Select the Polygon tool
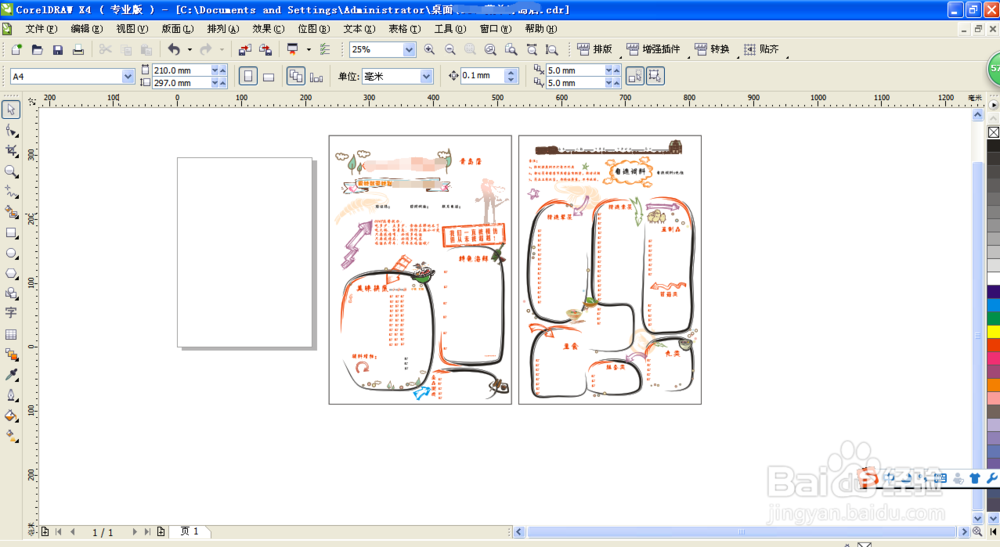Viewport: 1000px width, 547px height. pyautogui.click(x=11, y=273)
